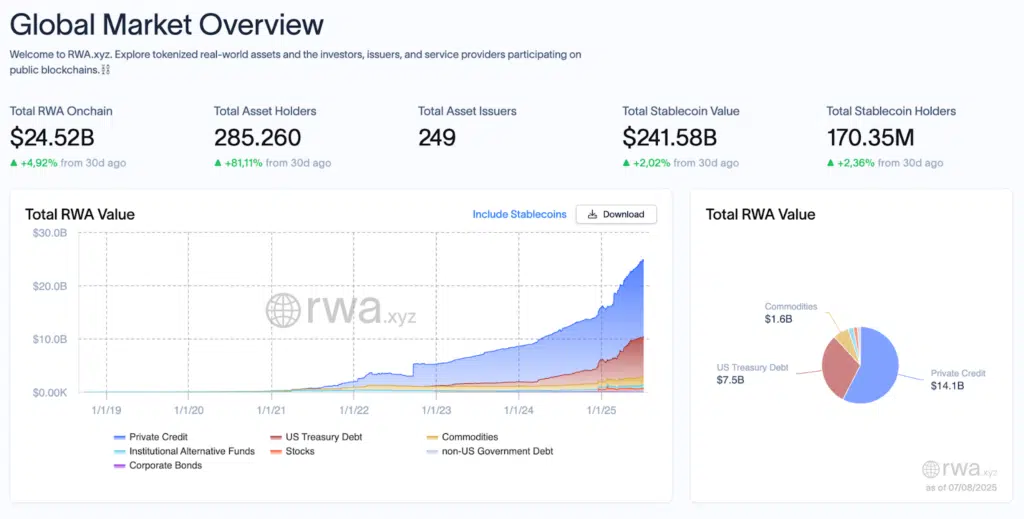1024x519 pixels.
Task: Click the translate icon after welcome text
Action: pos(105,71)
